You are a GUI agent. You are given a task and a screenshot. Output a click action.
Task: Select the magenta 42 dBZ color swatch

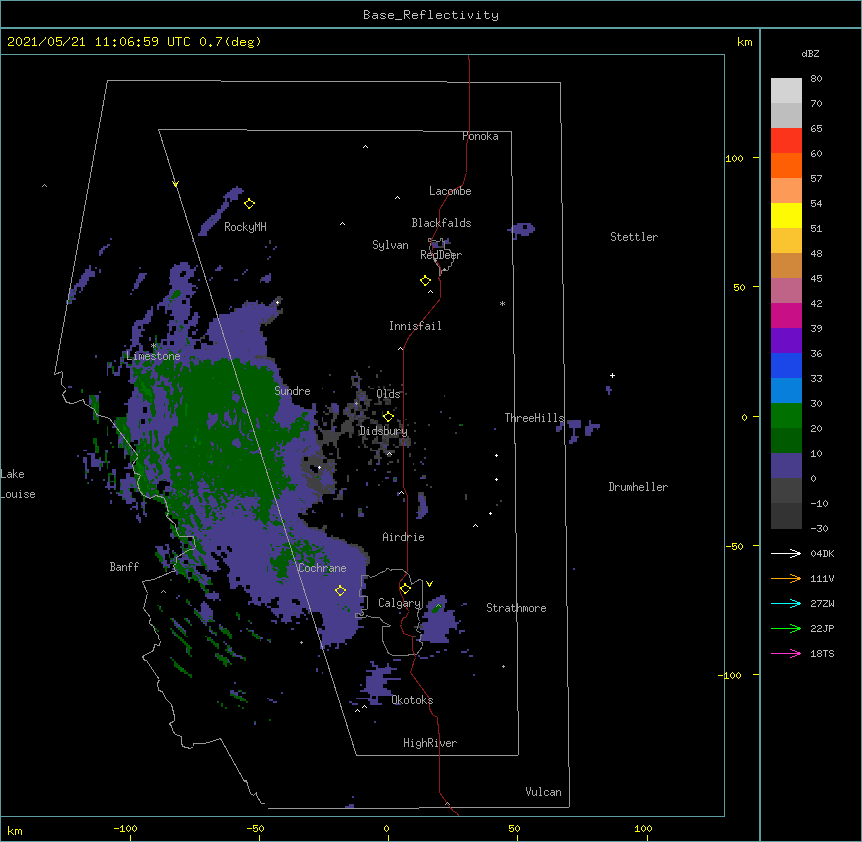pos(786,315)
